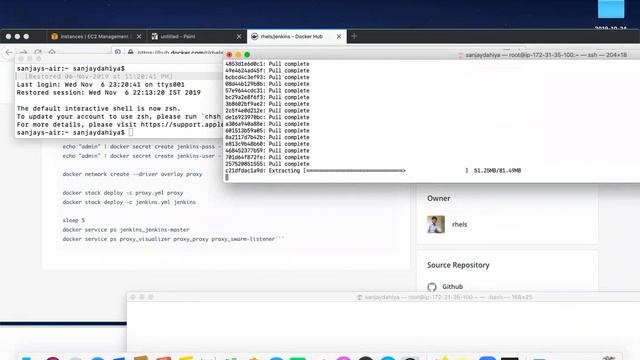Image resolution: width=640 pixels, height=360 pixels.
Task: Click inside the bottom bash terminal window
Action: coord(383,327)
